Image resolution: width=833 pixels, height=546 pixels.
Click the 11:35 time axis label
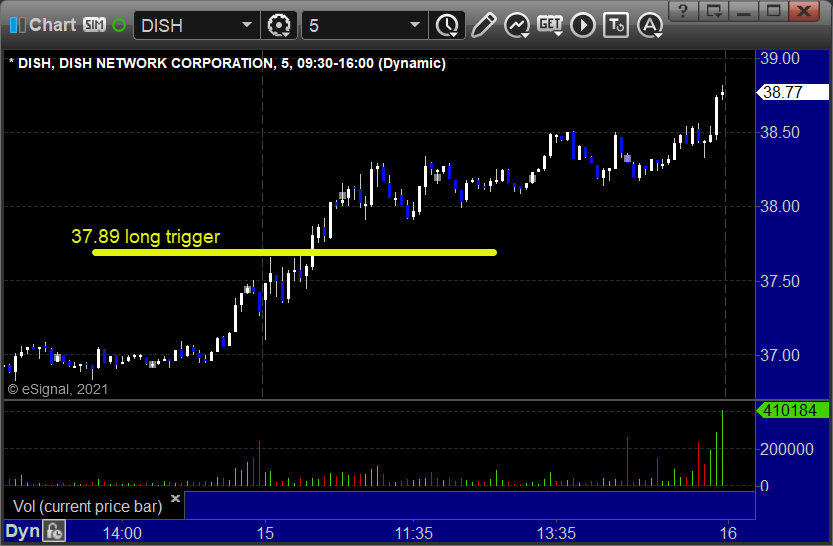click(x=413, y=533)
